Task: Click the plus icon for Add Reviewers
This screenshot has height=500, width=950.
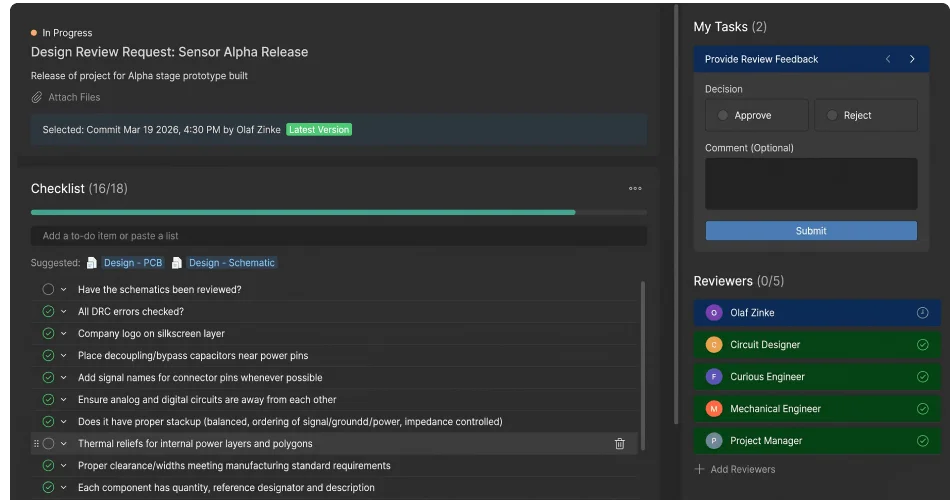Action: click(699, 469)
